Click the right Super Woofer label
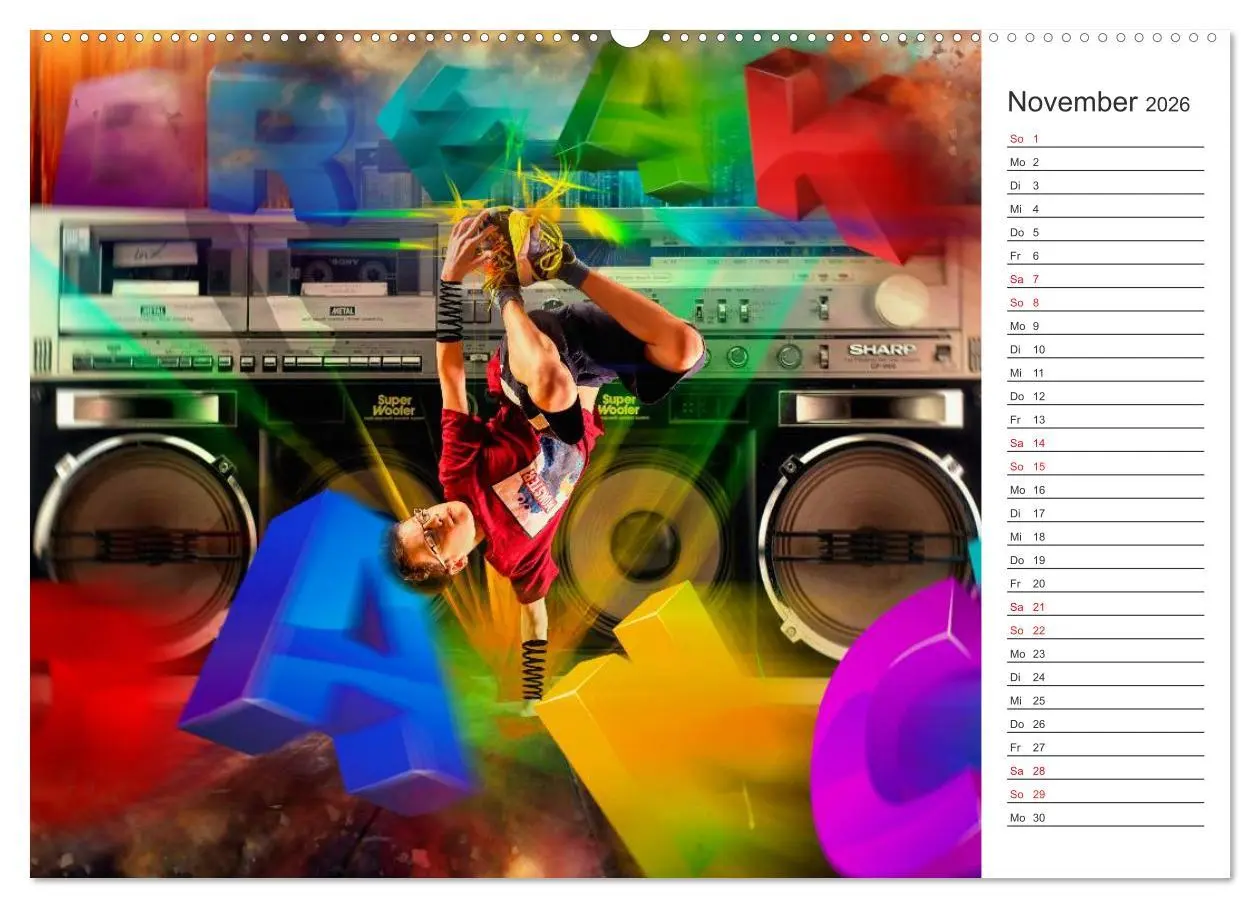 click(618, 406)
